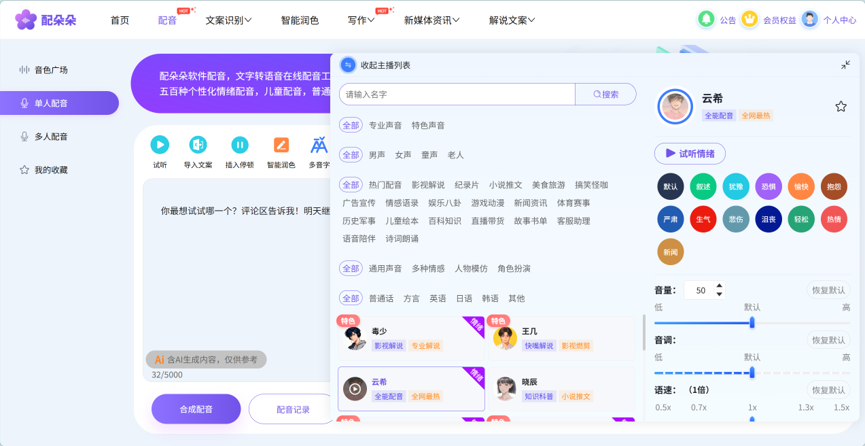The height and width of the screenshot is (446, 865).
Task: Play preview on 云希 list card avatar
Action: coord(355,389)
